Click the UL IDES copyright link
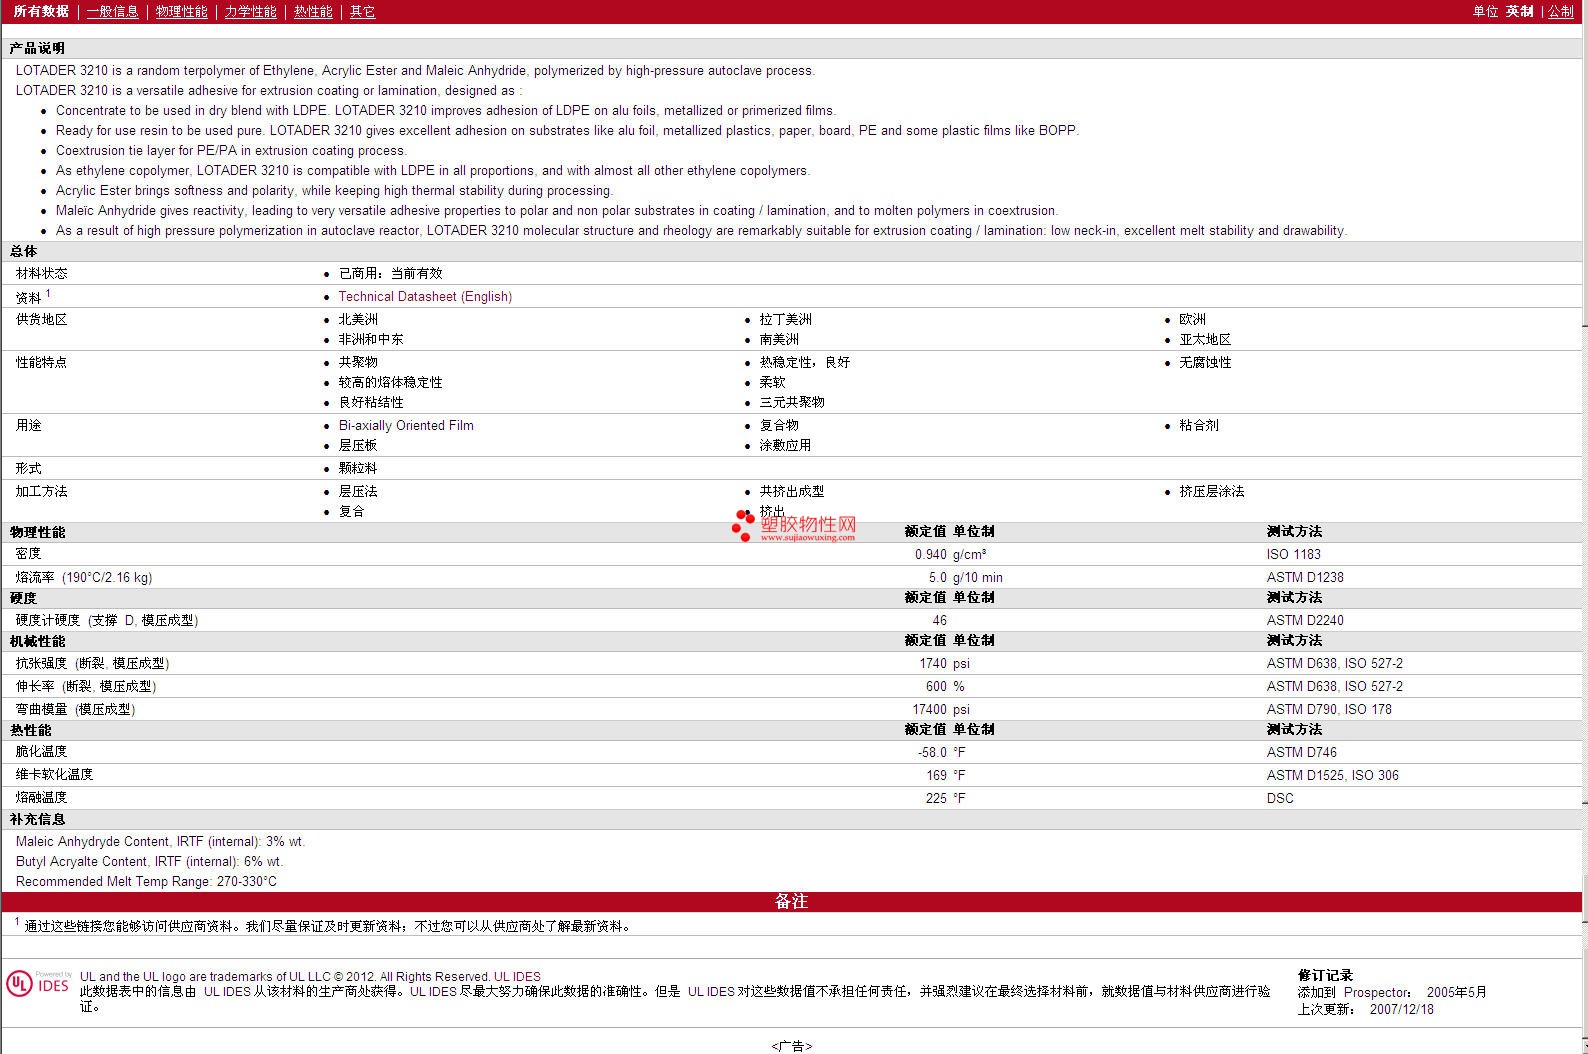This screenshot has height=1054, width=1588. click(517, 977)
